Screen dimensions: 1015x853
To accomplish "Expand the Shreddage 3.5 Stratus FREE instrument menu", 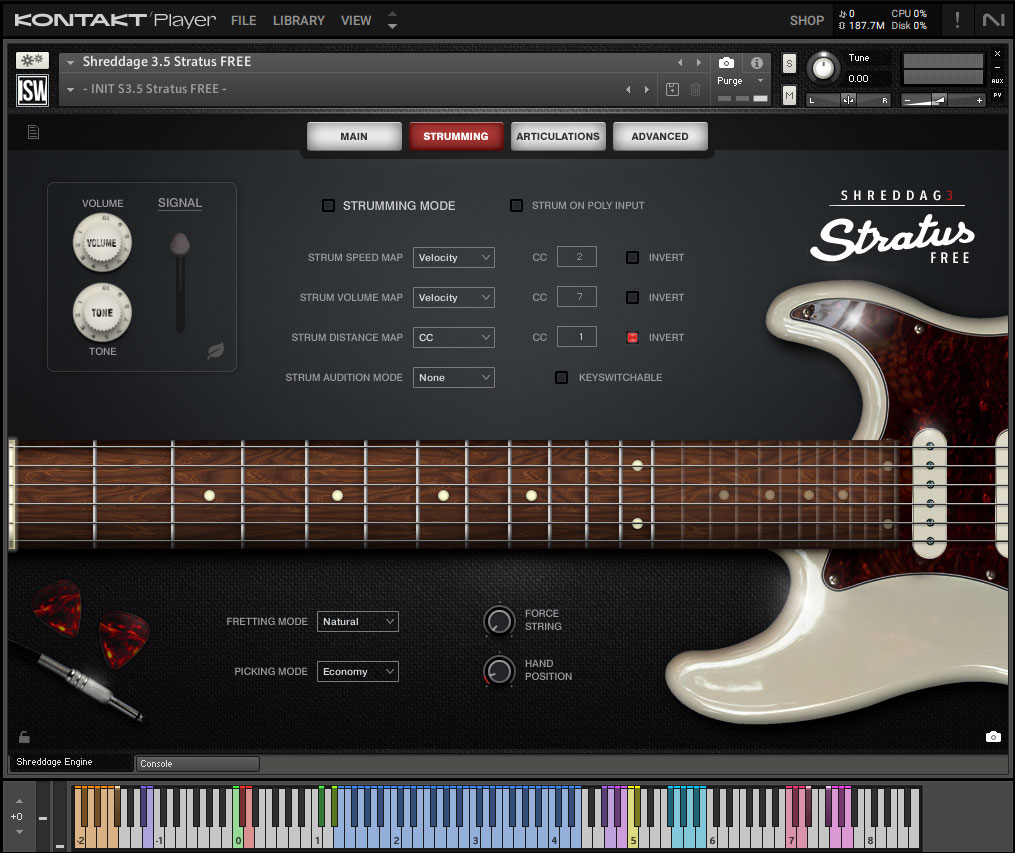I will (x=71, y=63).
